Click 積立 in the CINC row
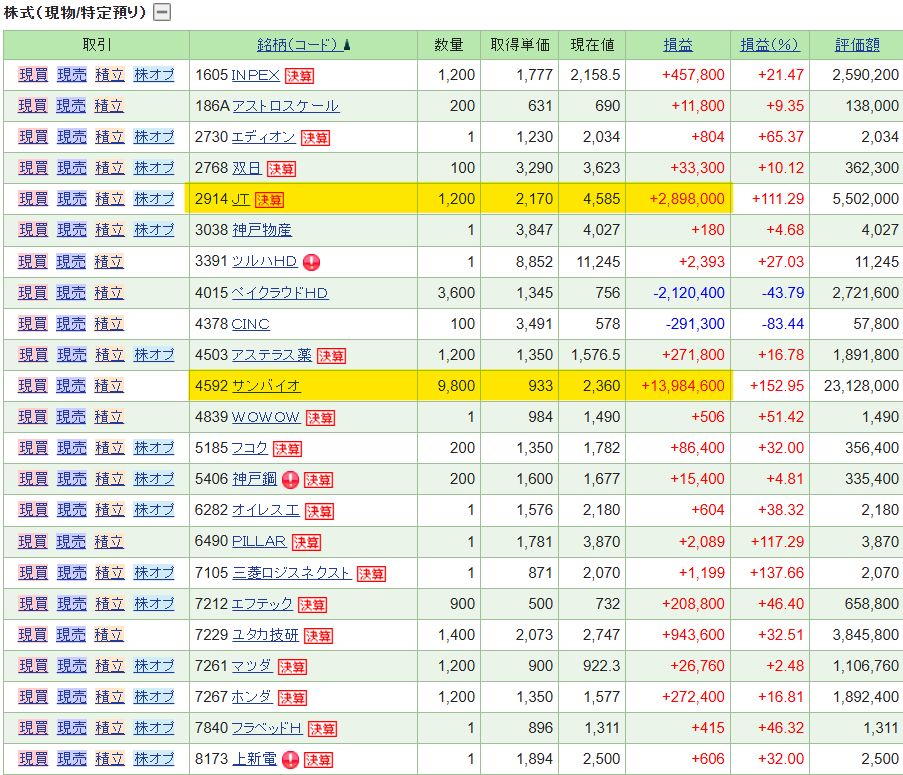The width and height of the screenshot is (903, 775). pyautogui.click(x=109, y=325)
